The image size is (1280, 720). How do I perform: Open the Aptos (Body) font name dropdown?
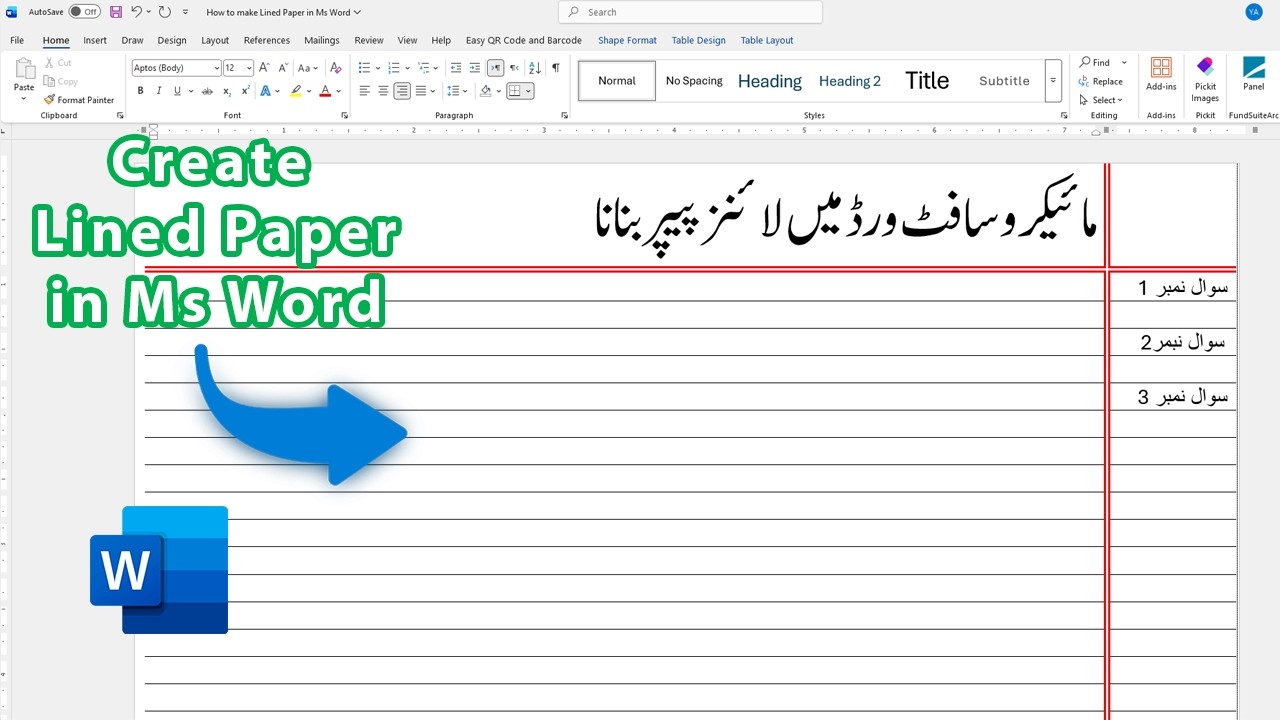point(216,68)
